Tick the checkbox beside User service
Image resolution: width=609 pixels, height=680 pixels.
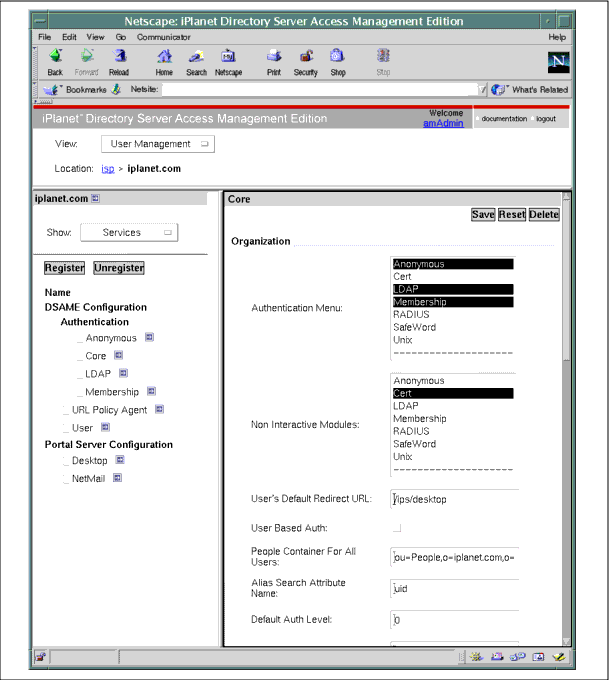66,428
